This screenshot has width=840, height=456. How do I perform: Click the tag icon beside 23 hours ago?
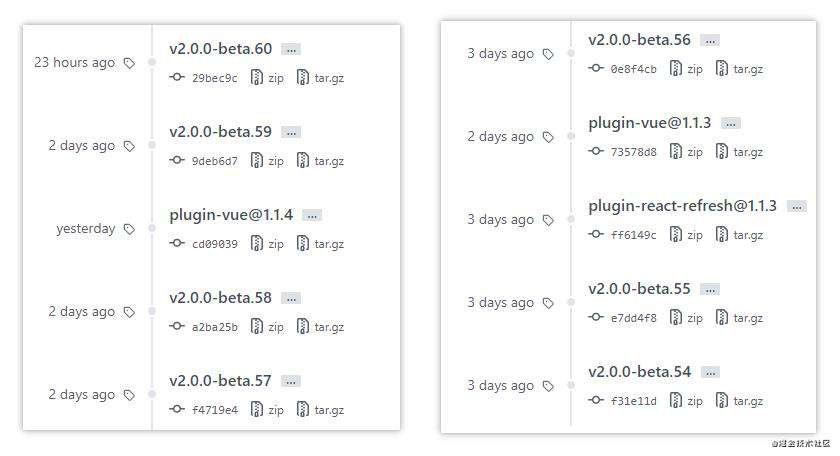click(129, 63)
